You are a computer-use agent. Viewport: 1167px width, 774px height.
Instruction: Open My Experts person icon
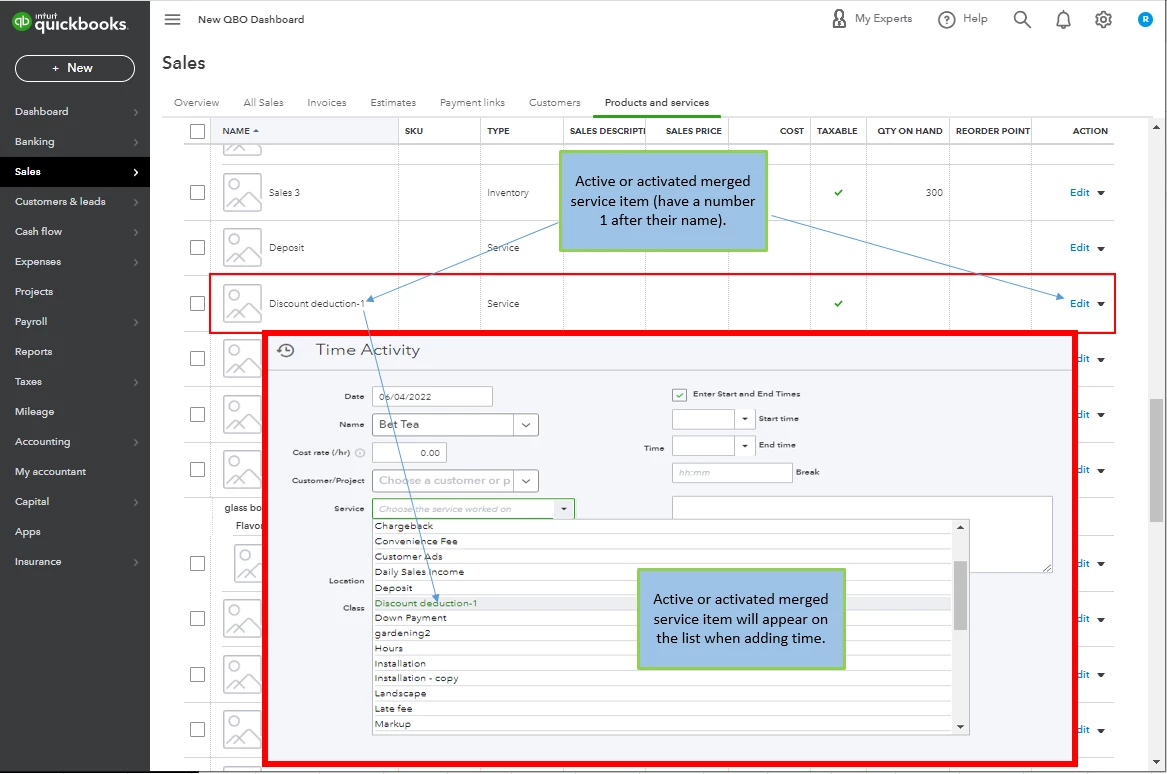click(x=839, y=19)
